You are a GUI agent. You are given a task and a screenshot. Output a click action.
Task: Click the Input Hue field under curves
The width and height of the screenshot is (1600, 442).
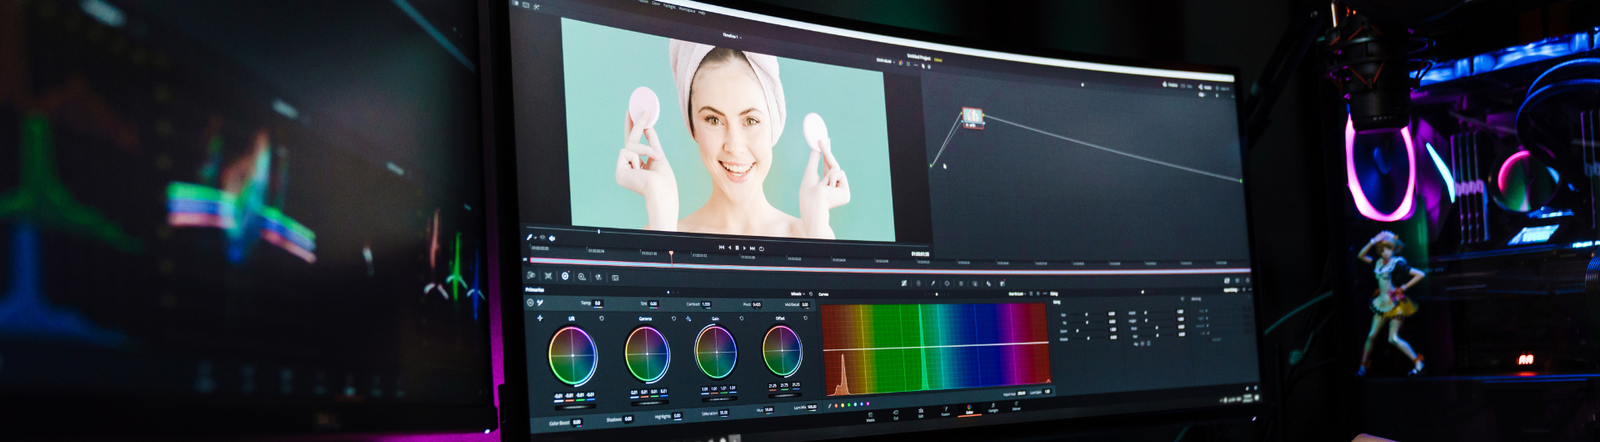coord(1021,393)
